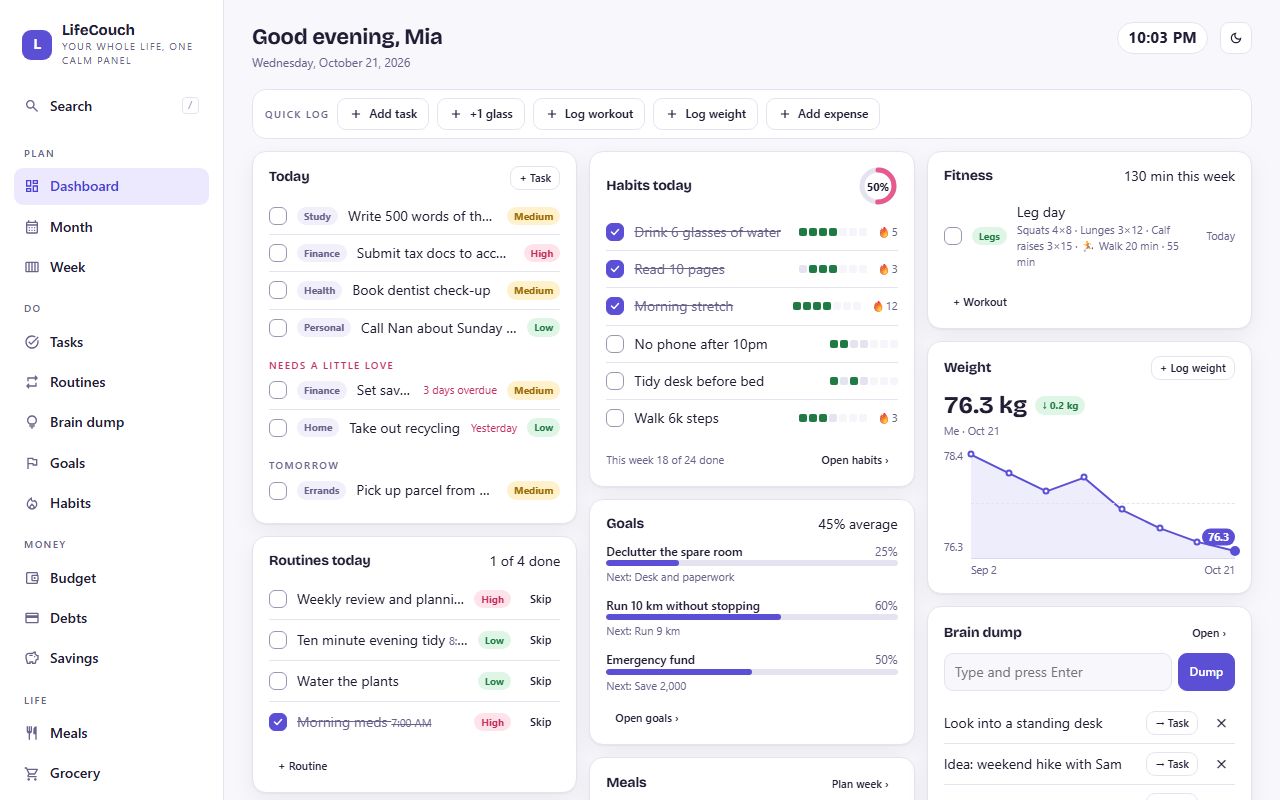This screenshot has width=1280, height=800.
Task: Open the sidebar Search box
Action: pos(111,106)
